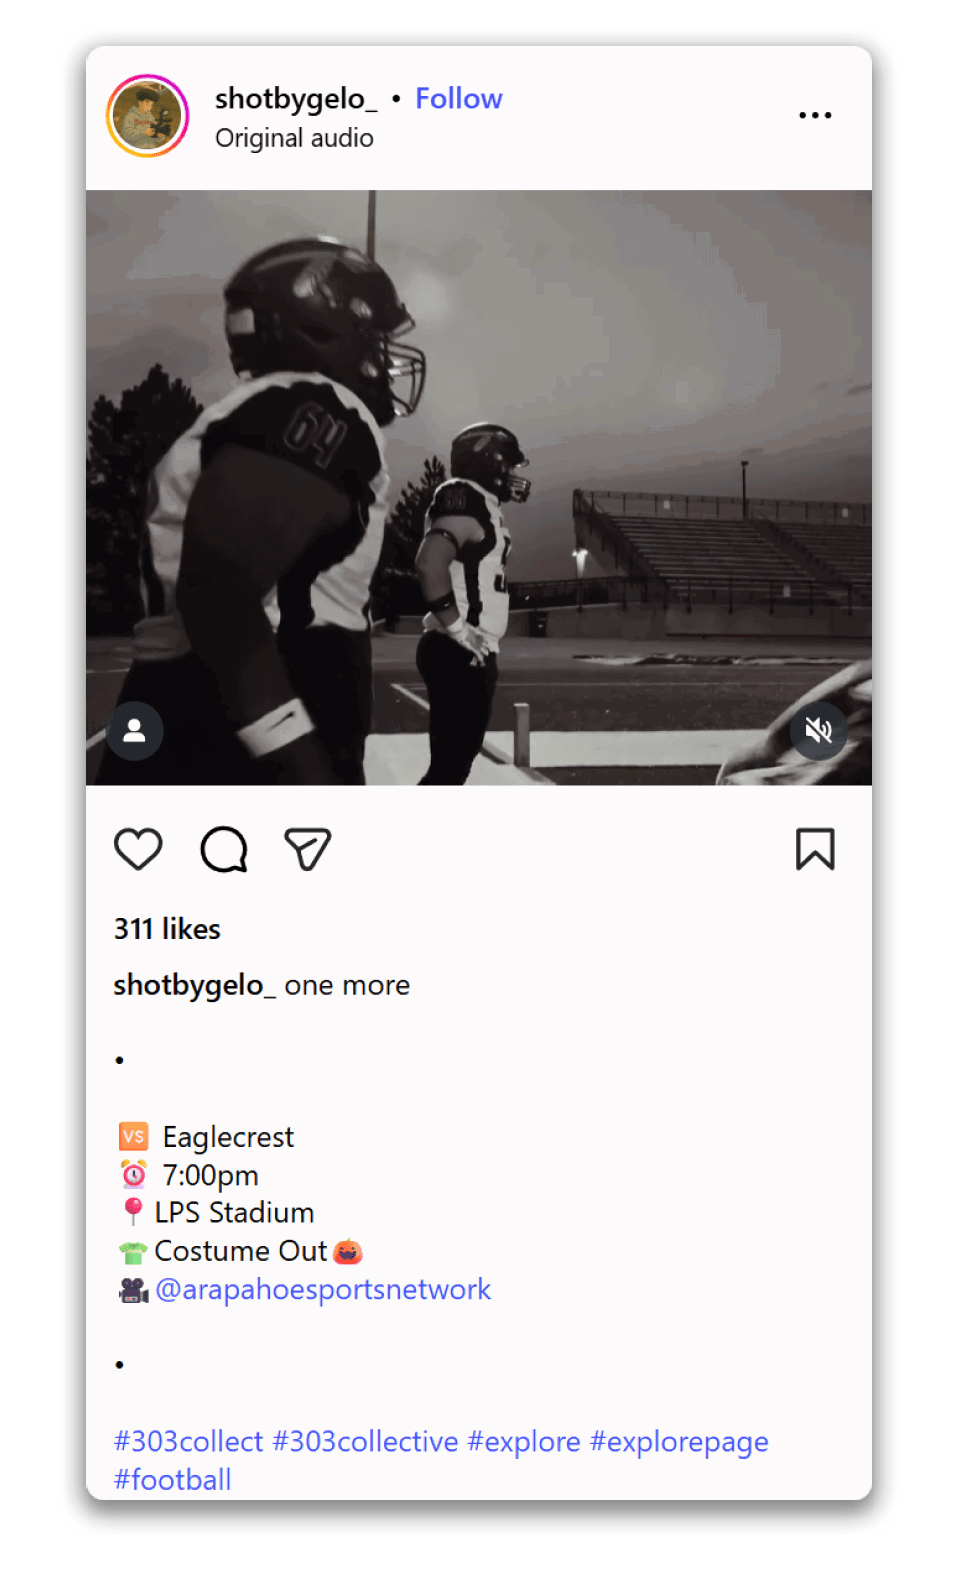Like the post with heart icon
Image resolution: width=959 pixels, height=1586 pixels.
coord(138,850)
